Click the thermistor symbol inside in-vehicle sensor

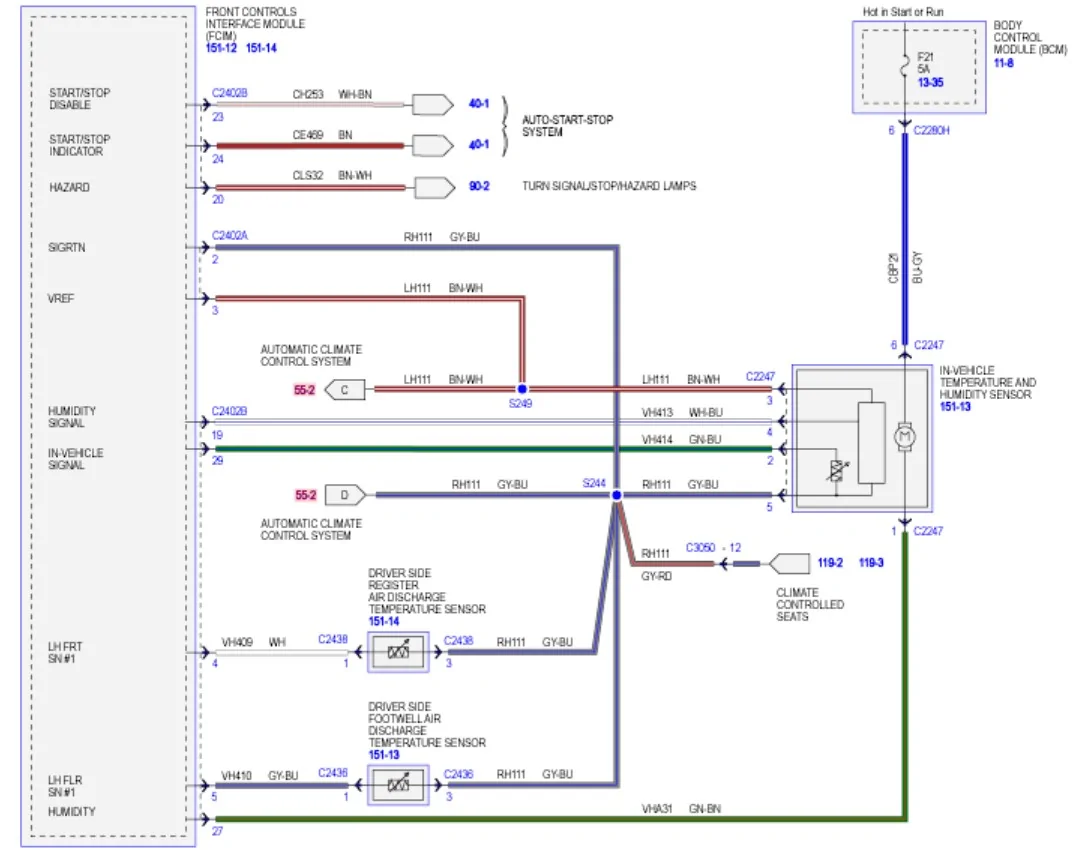point(837,470)
